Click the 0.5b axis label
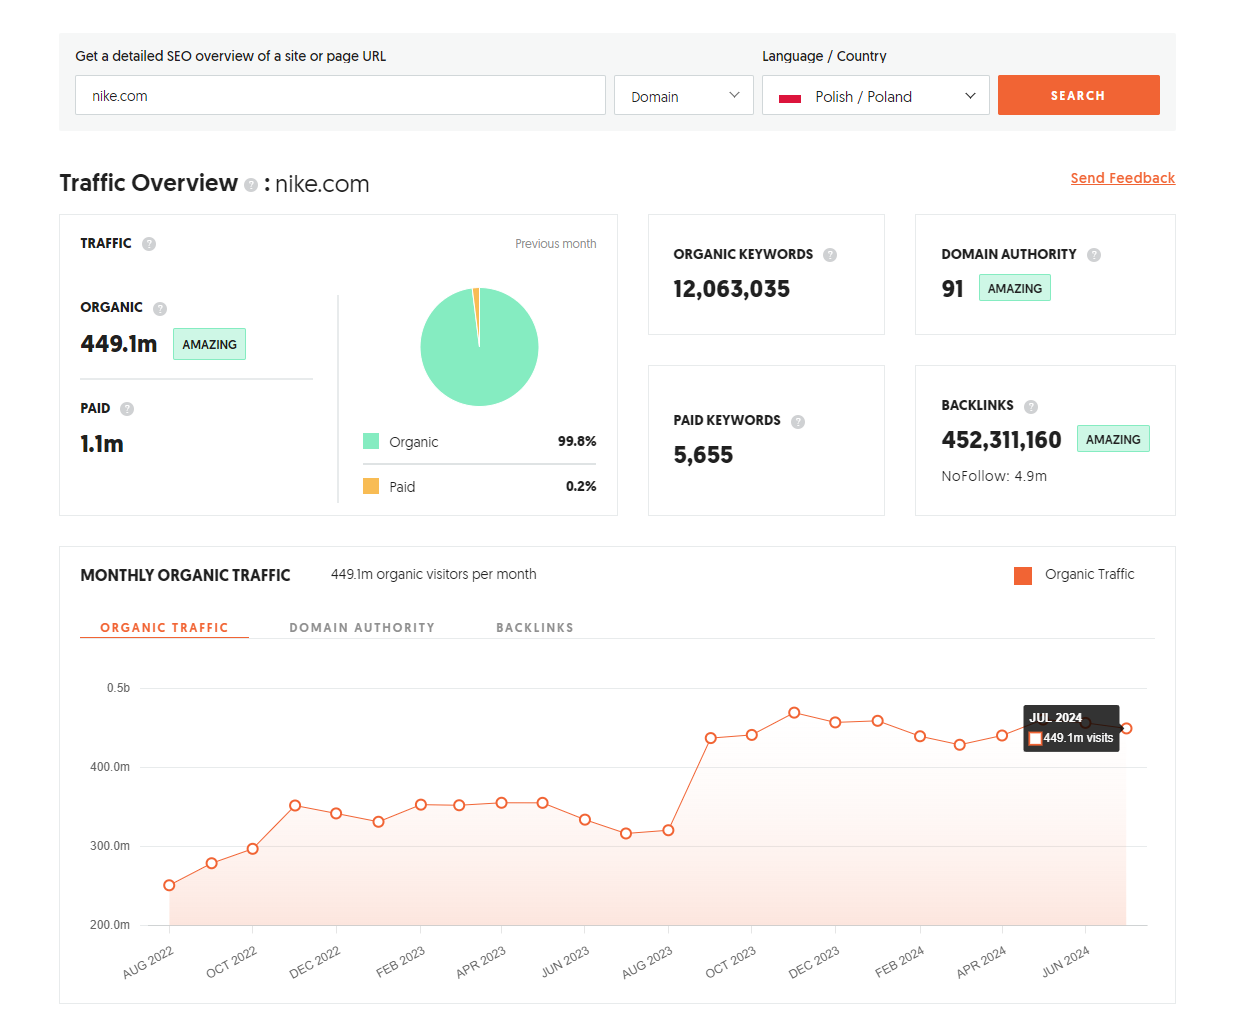This screenshot has width=1237, height=1025. pyautogui.click(x=118, y=688)
